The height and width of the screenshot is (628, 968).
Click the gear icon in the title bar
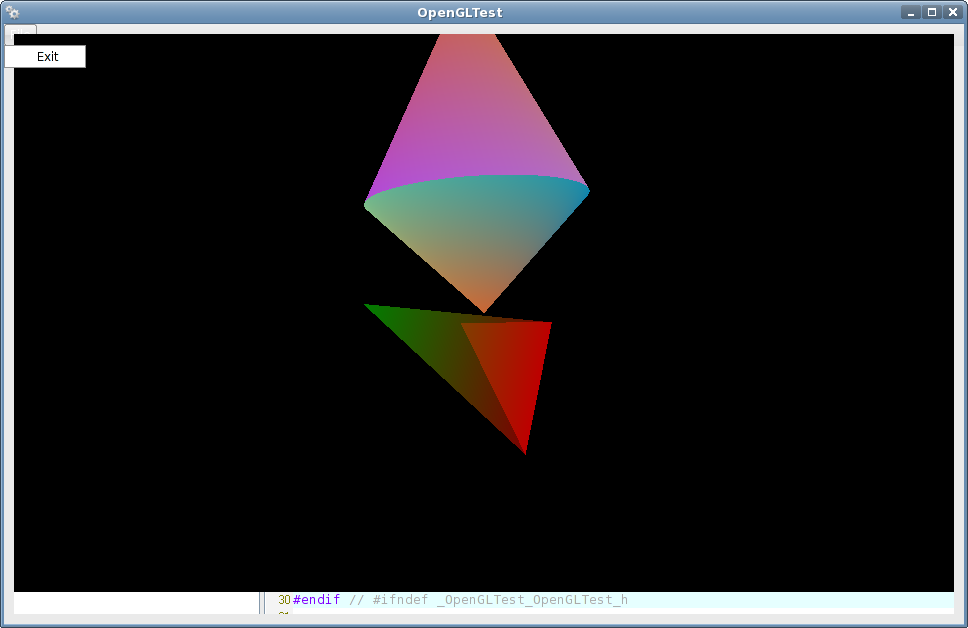[x=13, y=13]
